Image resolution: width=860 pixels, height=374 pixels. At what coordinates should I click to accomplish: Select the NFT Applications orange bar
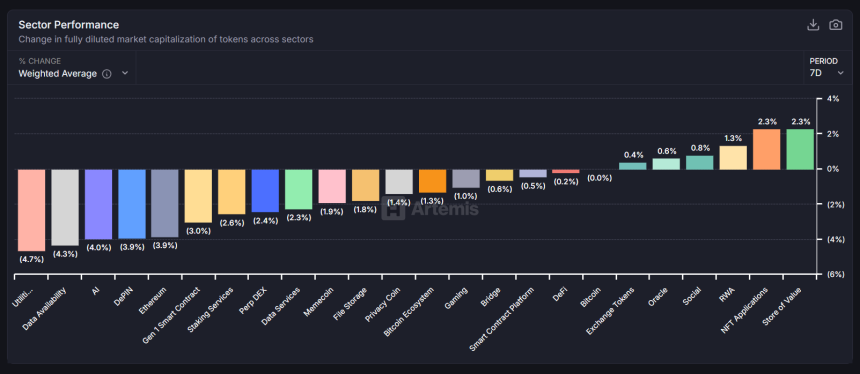[x=766, y=149]
